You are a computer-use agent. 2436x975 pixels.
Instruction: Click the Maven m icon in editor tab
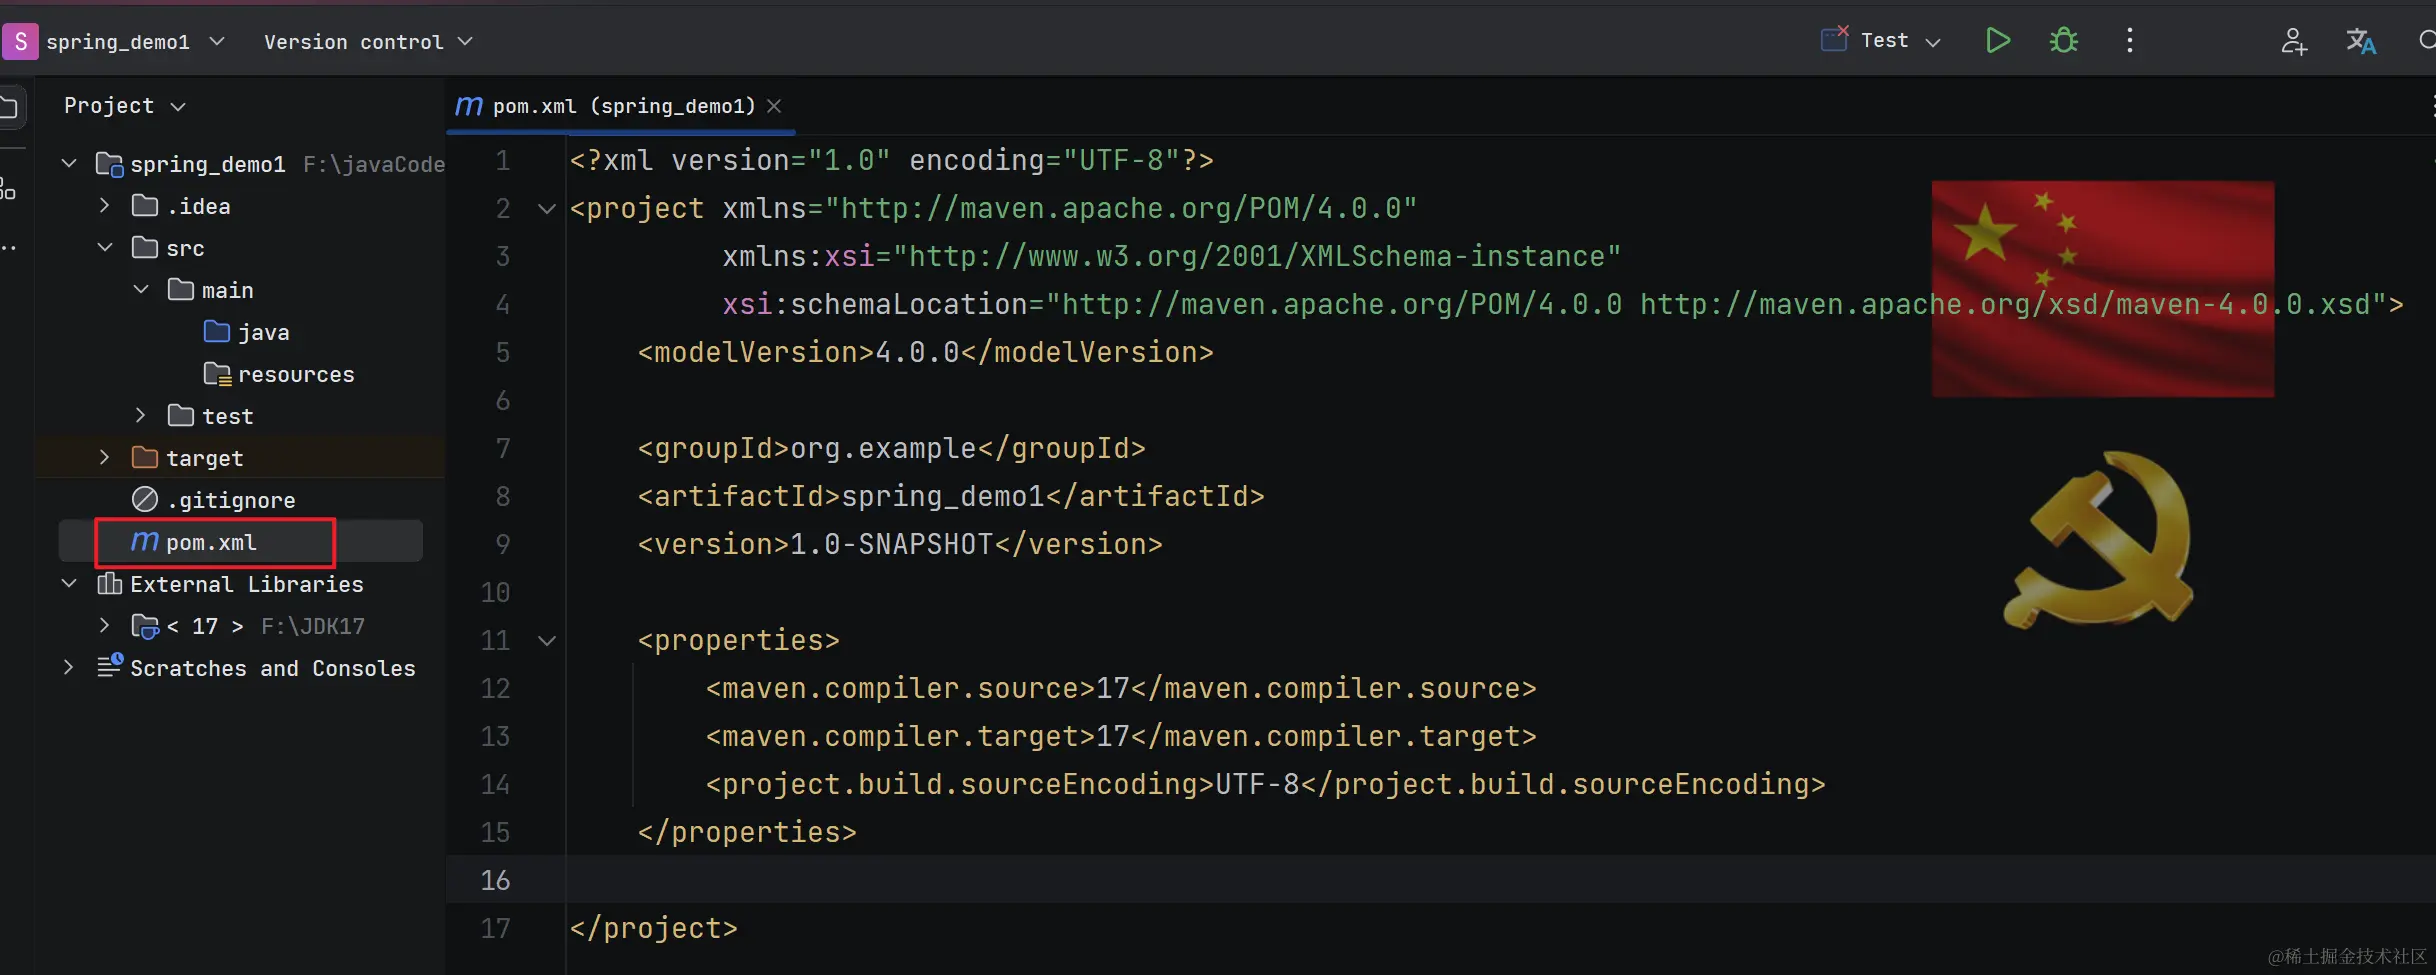(x=469, y=106)
